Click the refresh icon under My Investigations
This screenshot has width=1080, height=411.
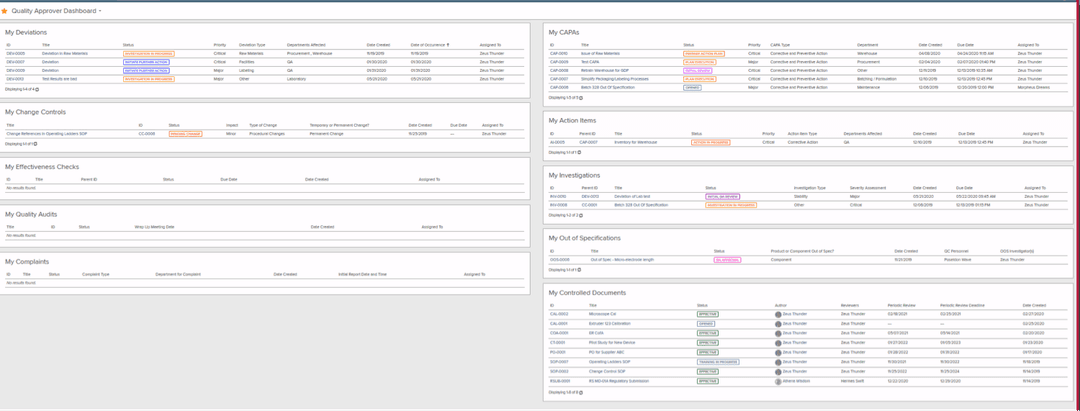(x=581, y=215)
